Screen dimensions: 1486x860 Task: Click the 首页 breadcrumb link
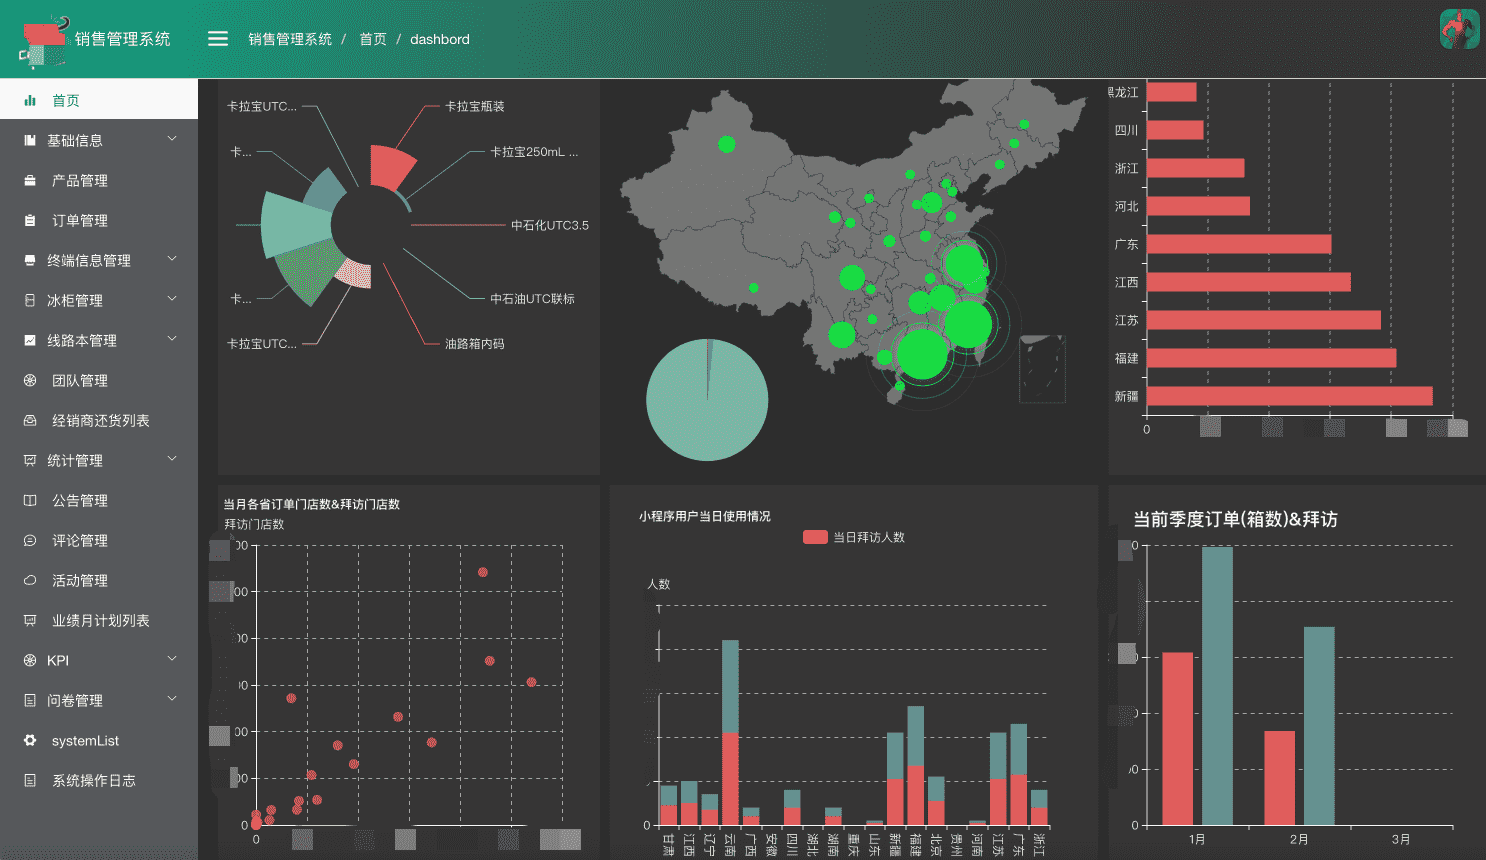coord(373,39)
